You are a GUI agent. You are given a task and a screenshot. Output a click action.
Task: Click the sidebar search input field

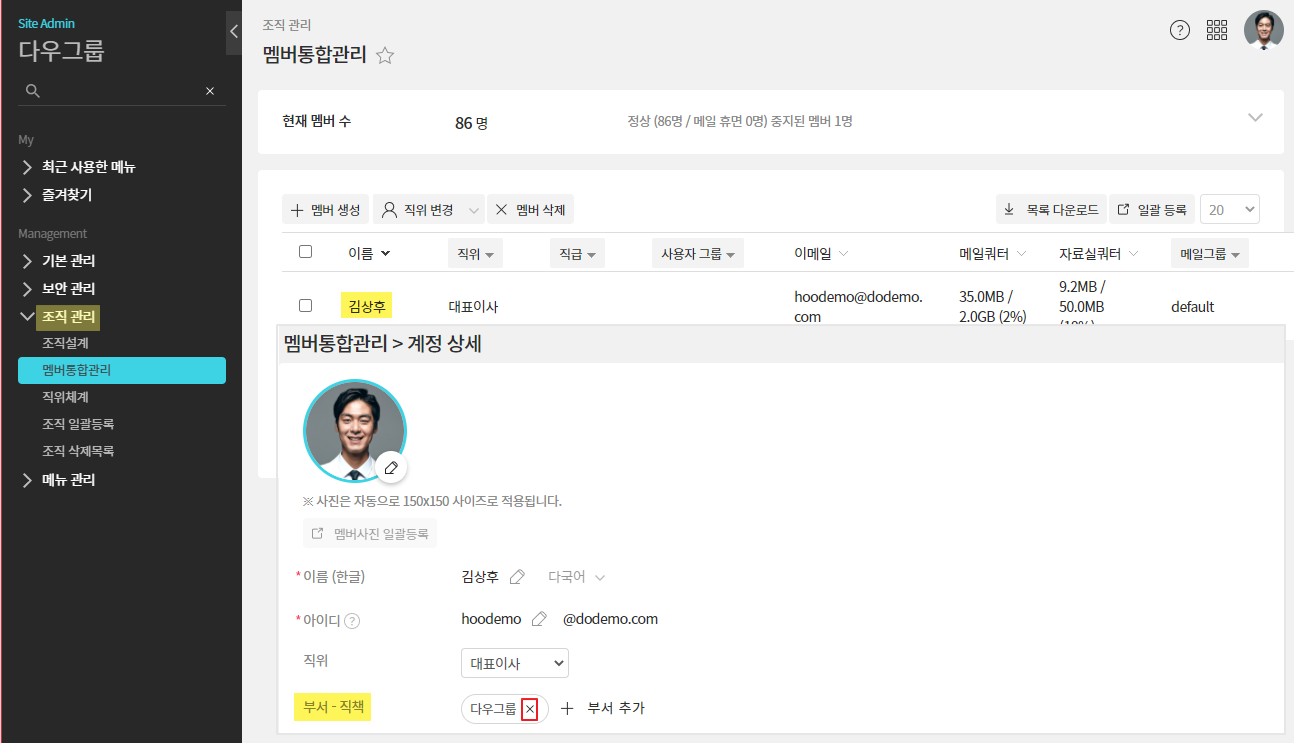[120, 91]
